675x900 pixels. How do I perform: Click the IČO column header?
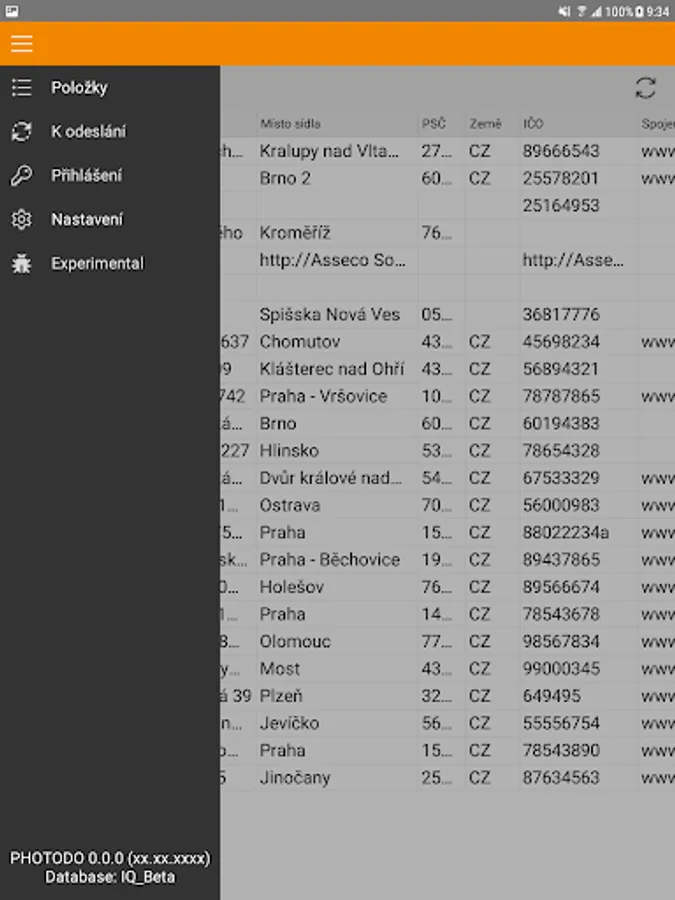coord(533,123)
